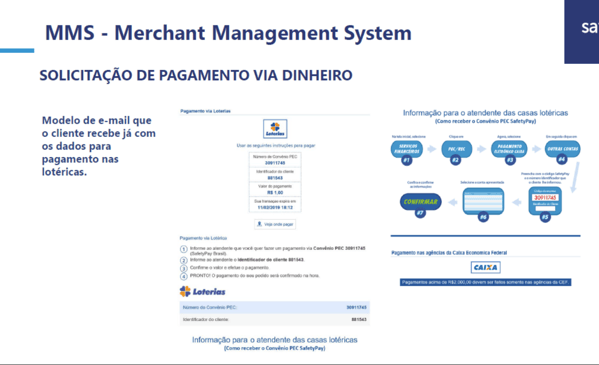Select the Serviços Financeiros step #1 bubble
Viewport: 599px width, 365px height.
click(x=407, y=149)
